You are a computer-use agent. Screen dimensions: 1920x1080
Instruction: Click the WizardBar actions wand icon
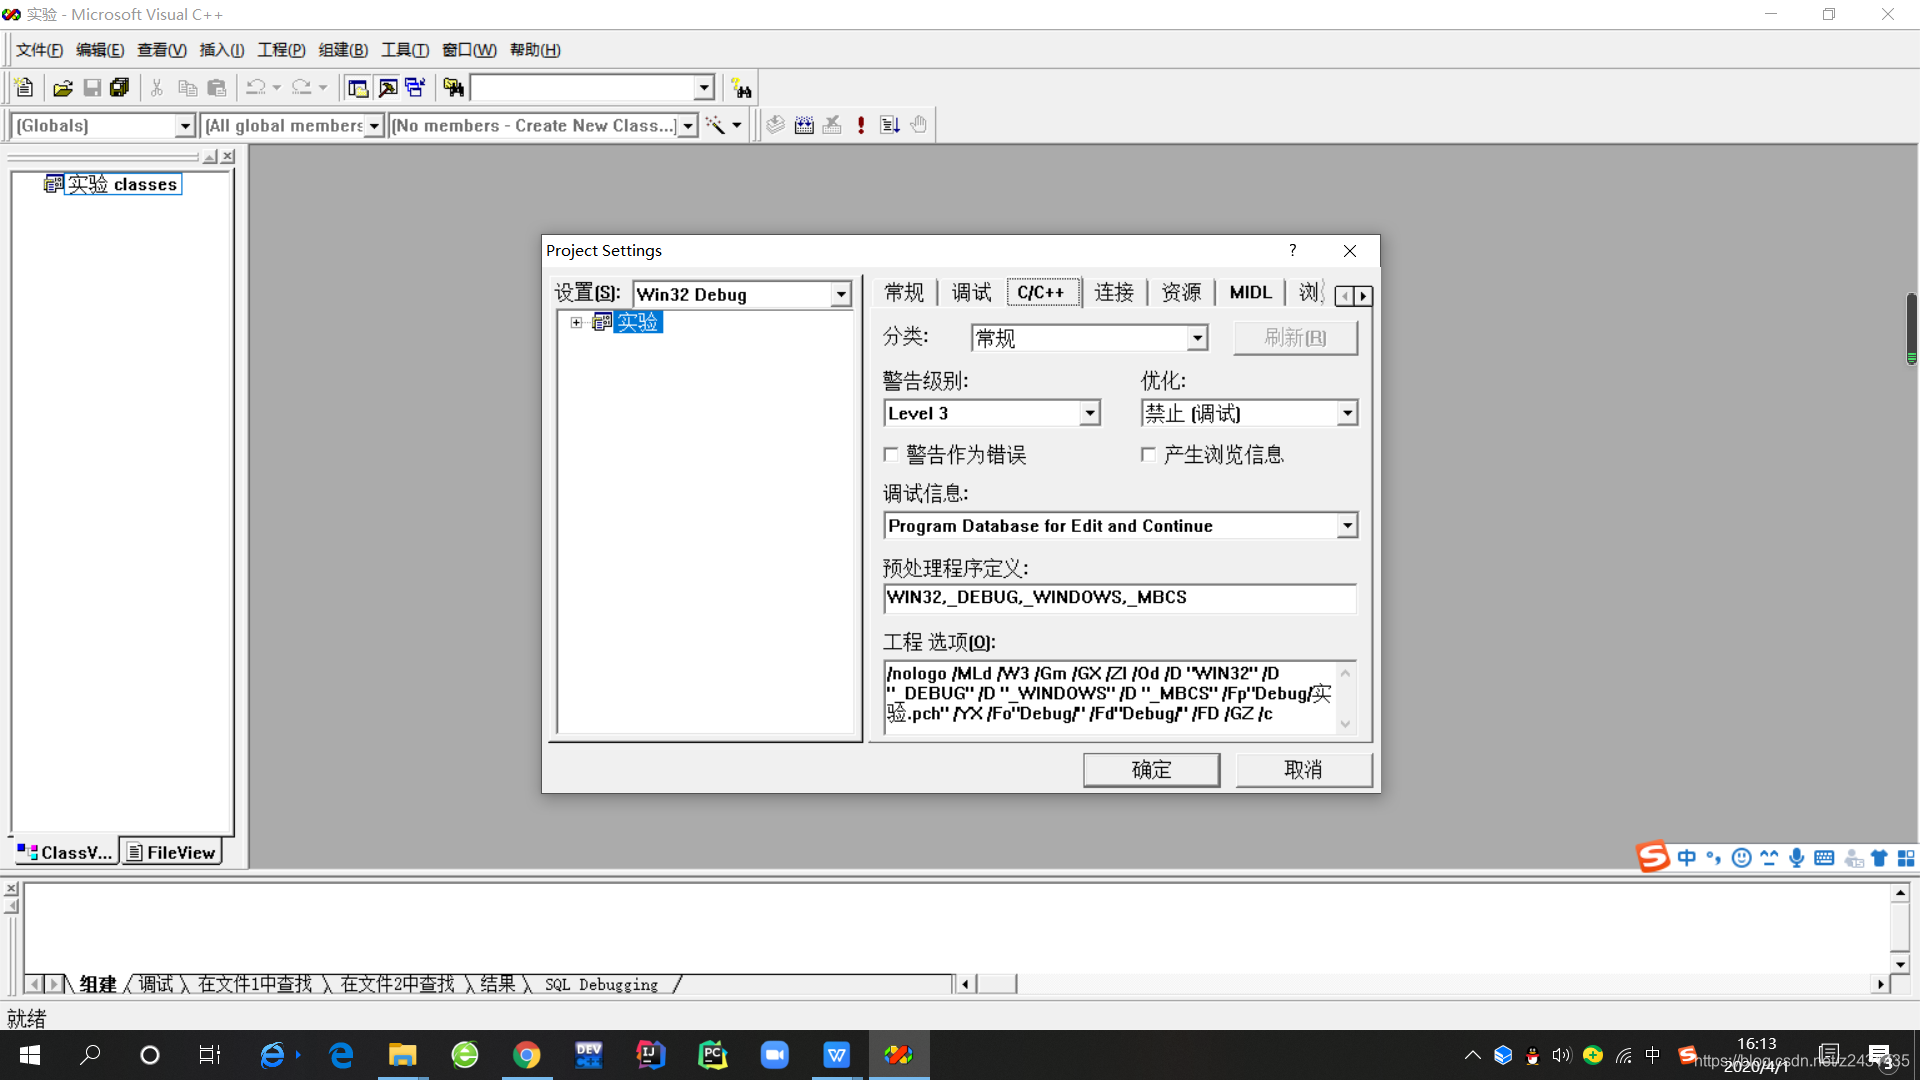[715, 125]
